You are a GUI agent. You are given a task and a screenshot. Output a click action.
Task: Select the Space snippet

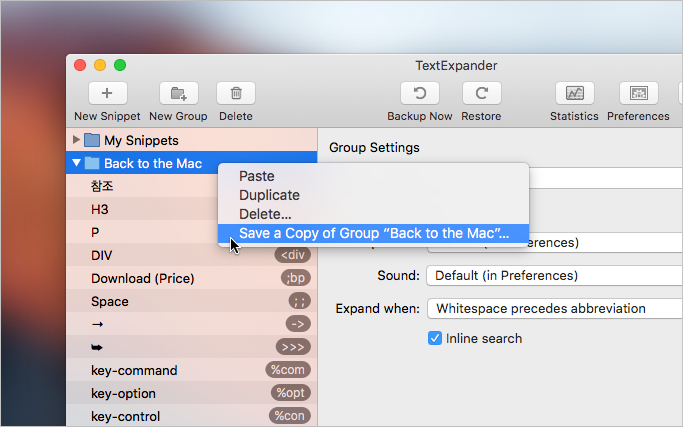point(192,301)
